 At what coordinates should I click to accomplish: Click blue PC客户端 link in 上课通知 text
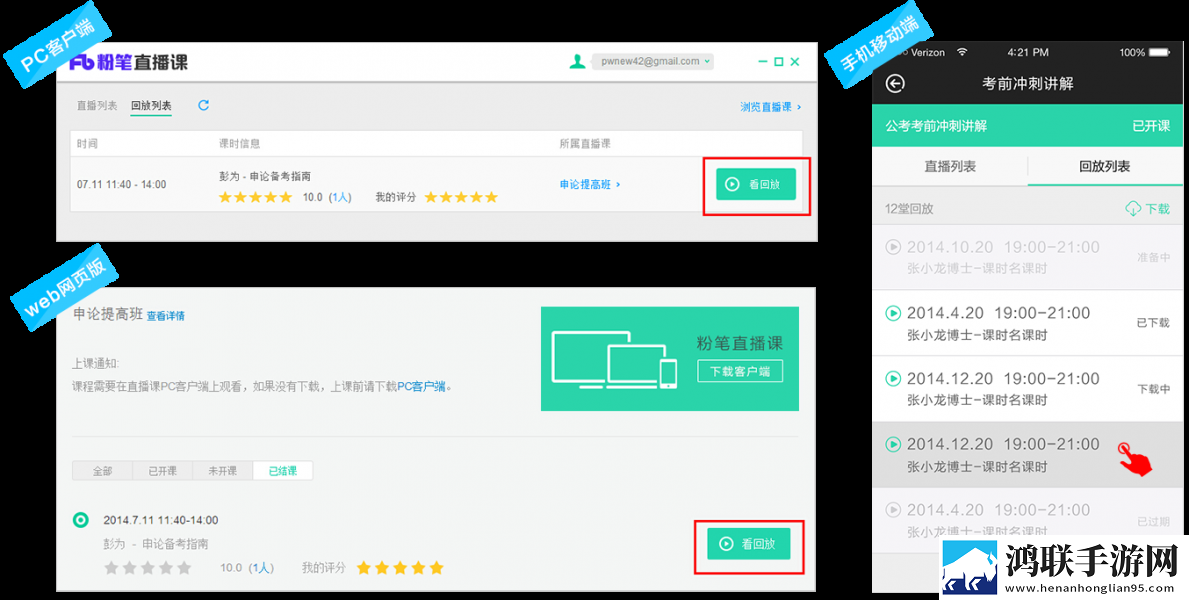(421, 386)
